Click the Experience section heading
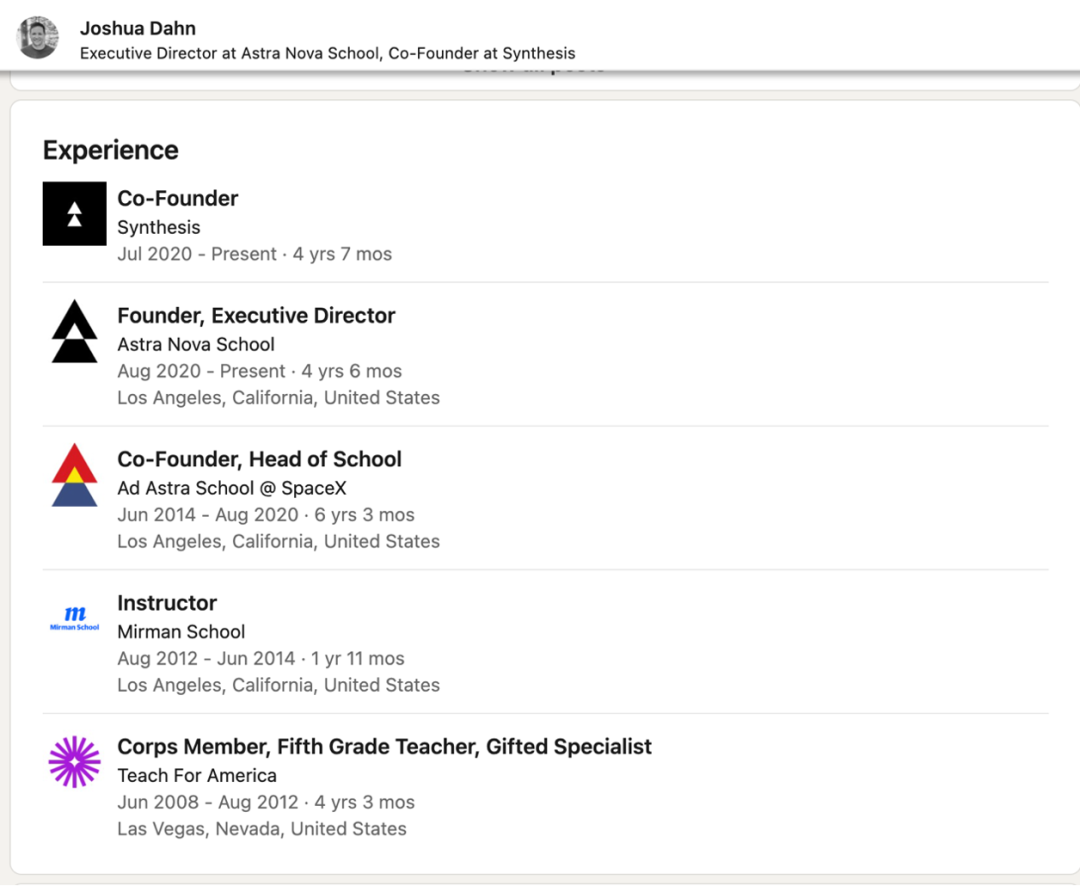1080x886 pixels. 111,150
